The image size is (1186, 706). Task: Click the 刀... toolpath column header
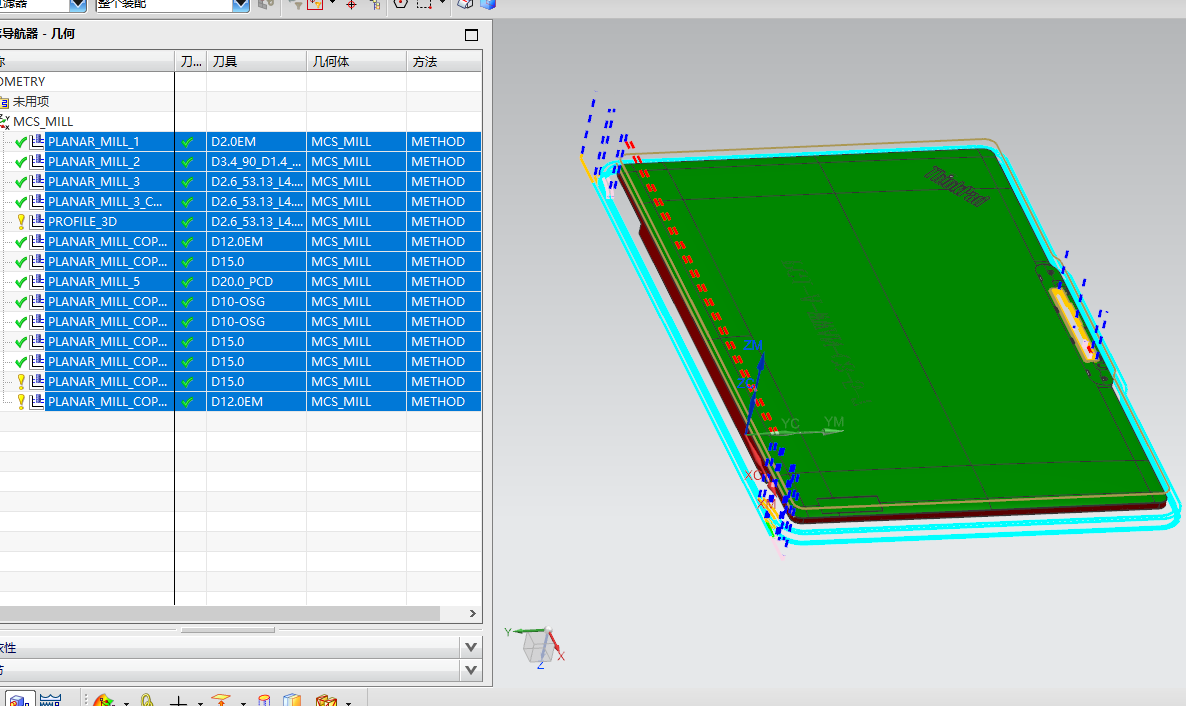tap(191, 61)
